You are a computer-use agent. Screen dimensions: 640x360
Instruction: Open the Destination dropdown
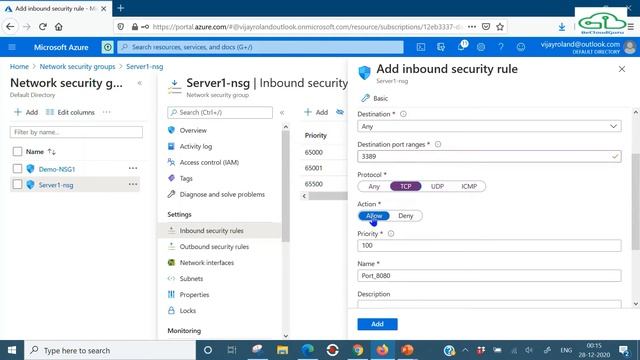coord(489,126)
